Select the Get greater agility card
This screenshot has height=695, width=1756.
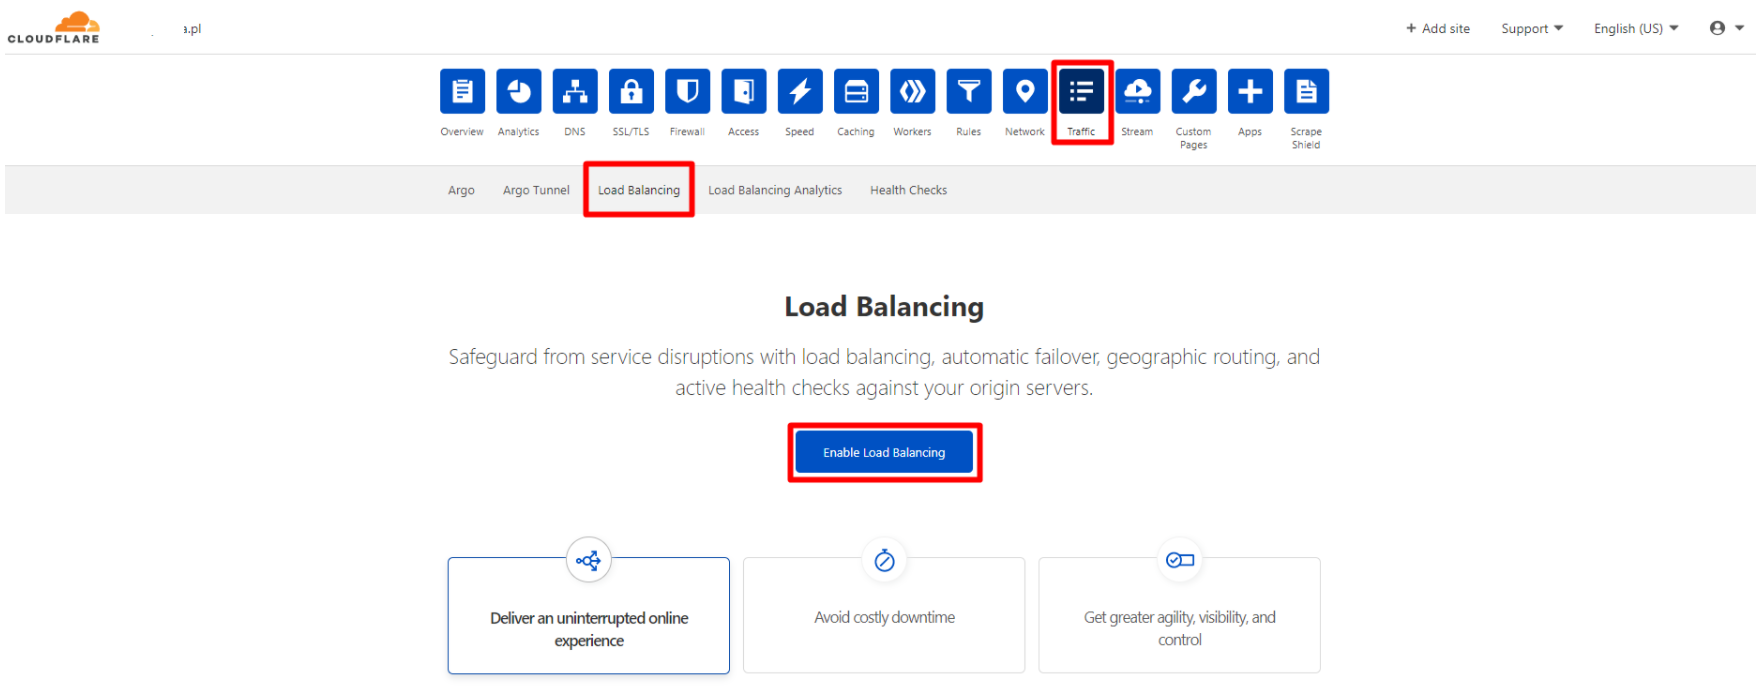coord(1180,616)
